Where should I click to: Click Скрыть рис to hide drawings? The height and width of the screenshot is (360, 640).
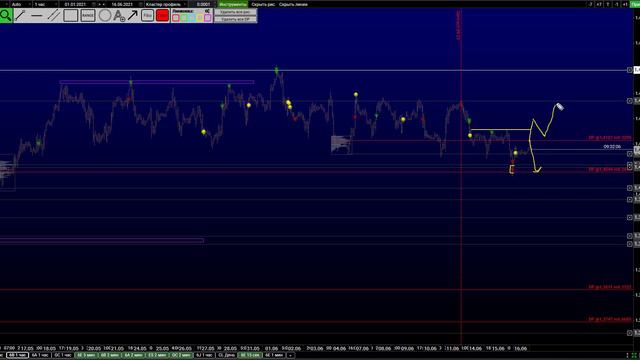click(x=263, y=4)
